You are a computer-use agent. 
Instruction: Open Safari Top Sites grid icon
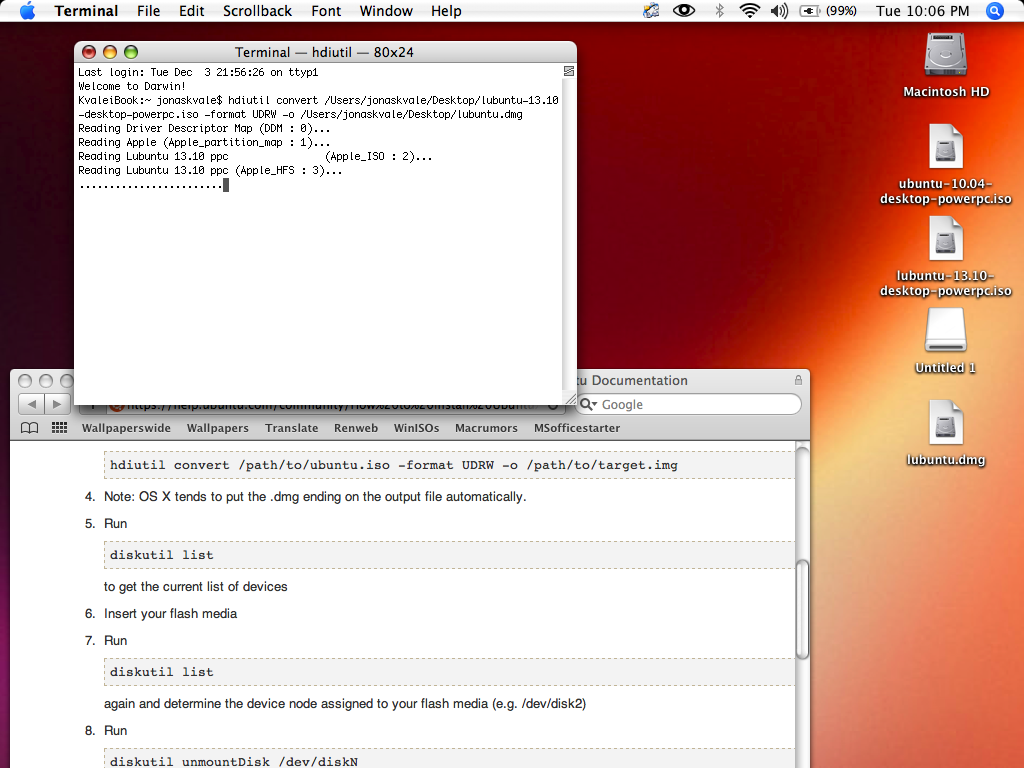pyautogui.click(x=59, y=428)
